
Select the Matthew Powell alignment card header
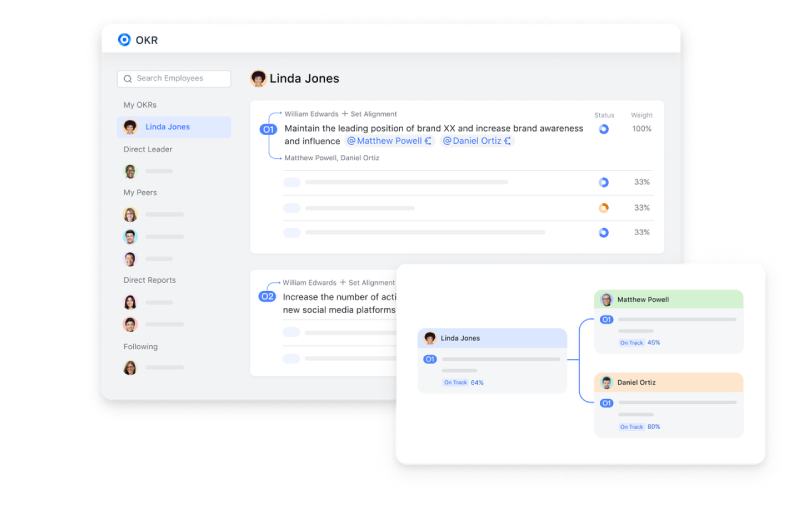(x=668, y=299)
